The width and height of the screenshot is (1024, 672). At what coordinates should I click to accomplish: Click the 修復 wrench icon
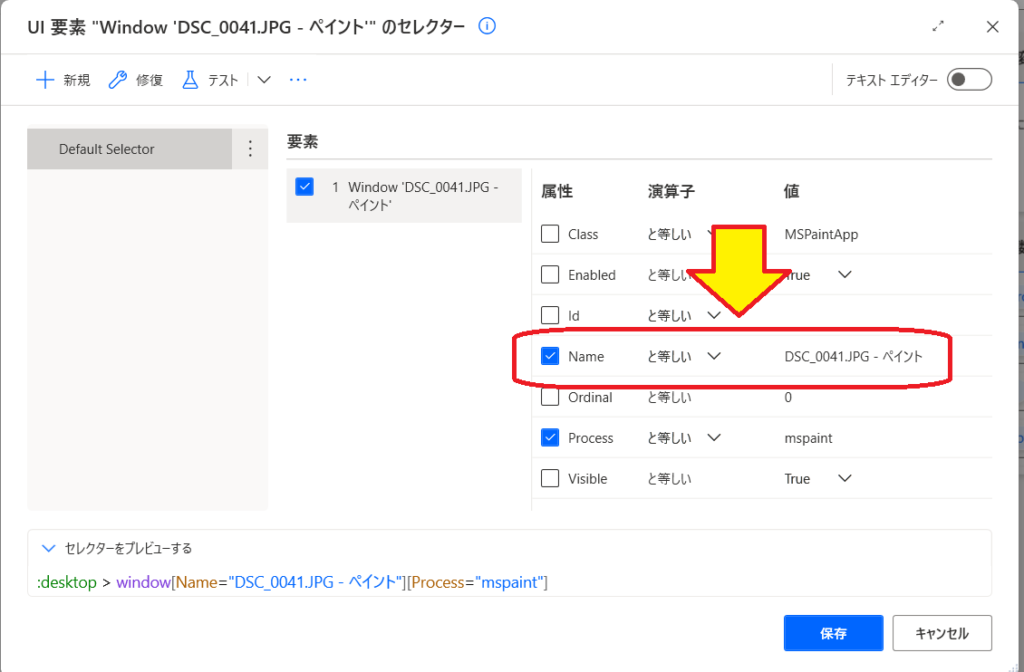(118, 80)
